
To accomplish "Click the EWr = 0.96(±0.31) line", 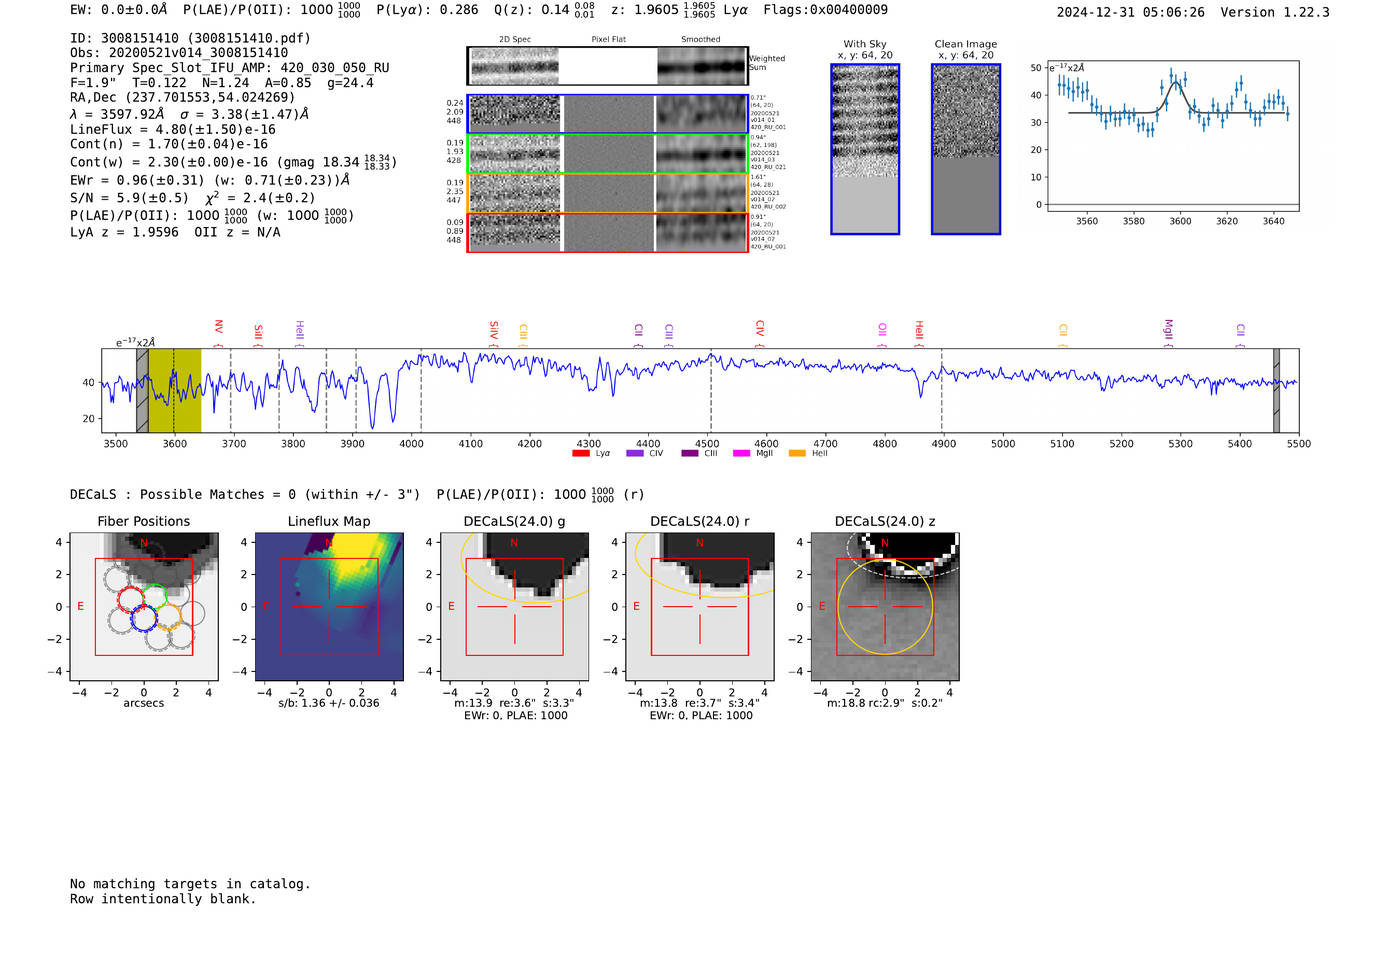I will 210,181.
